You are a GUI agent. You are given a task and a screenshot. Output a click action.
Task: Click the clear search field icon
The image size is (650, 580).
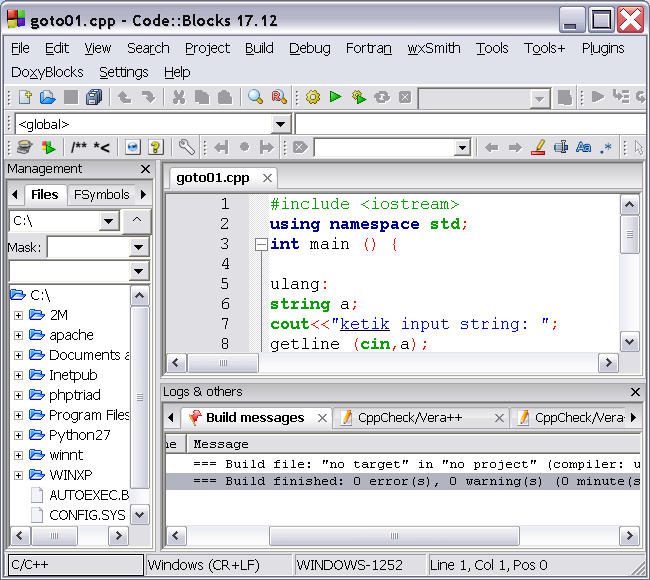300,147
